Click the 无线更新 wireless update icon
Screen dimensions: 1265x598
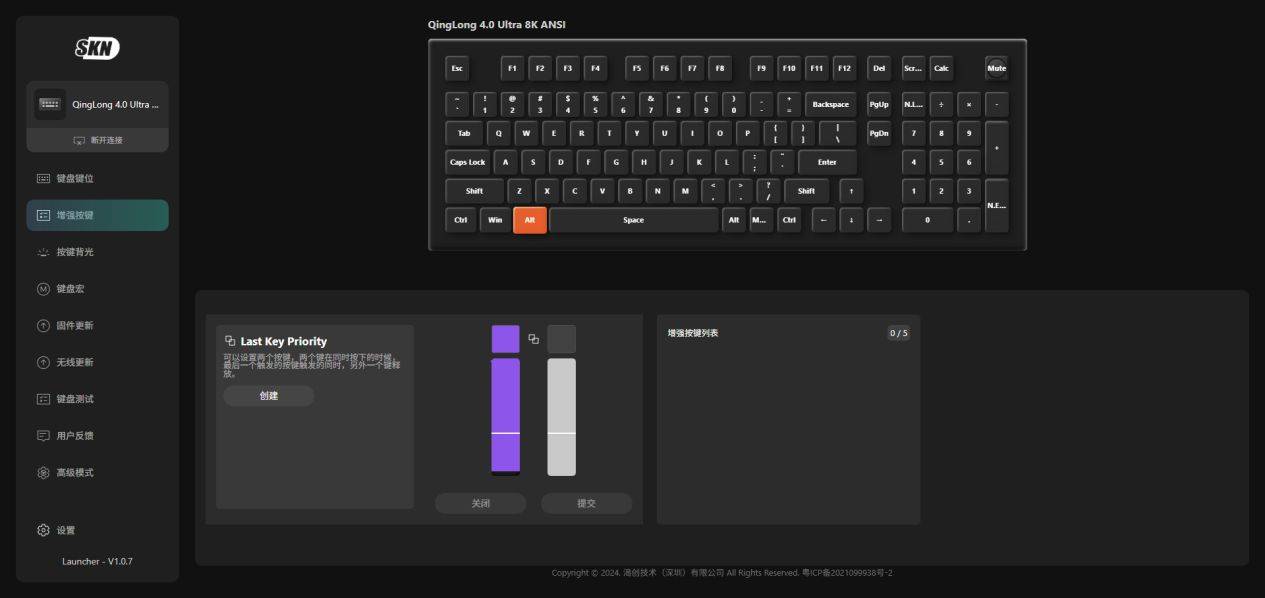(x=43, y=362)
